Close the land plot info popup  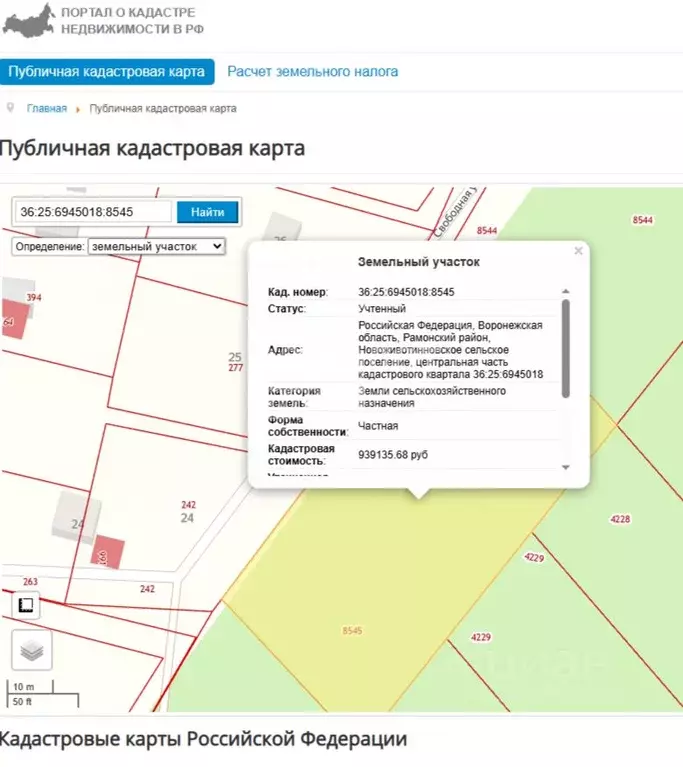click(578, 251)
